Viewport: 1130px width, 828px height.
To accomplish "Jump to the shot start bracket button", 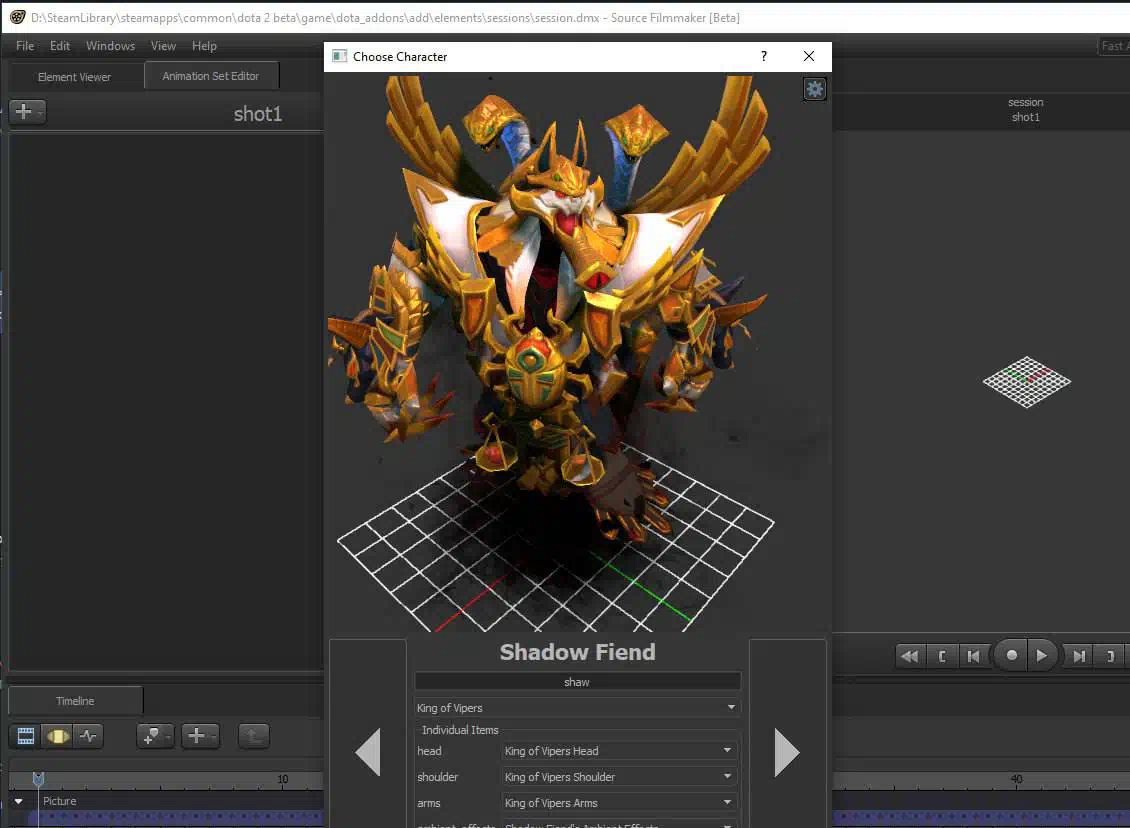I will 942,656.
